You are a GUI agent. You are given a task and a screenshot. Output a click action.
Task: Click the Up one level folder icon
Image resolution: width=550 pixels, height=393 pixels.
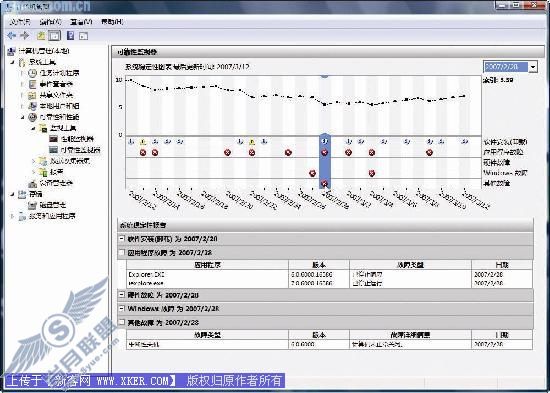click(x=41, y=35)
